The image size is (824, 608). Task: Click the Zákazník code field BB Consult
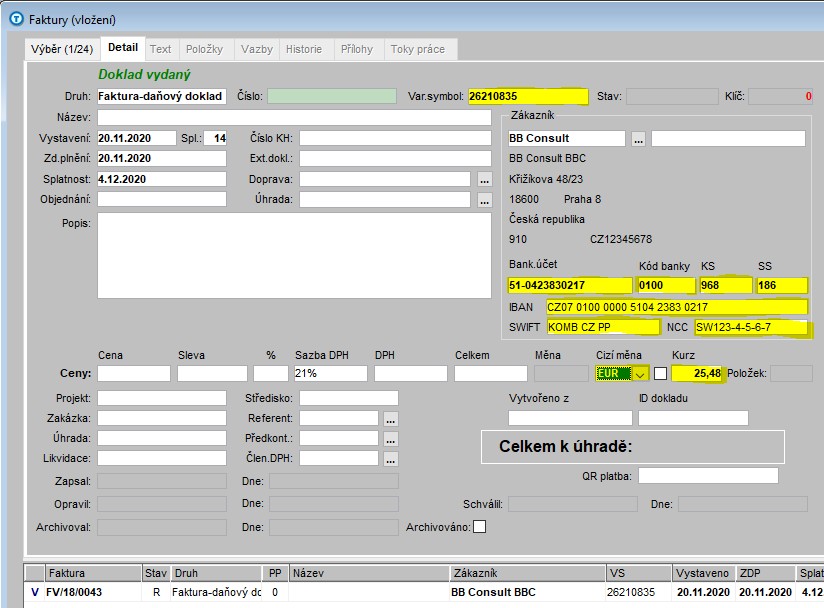click(x=566, y=138)
